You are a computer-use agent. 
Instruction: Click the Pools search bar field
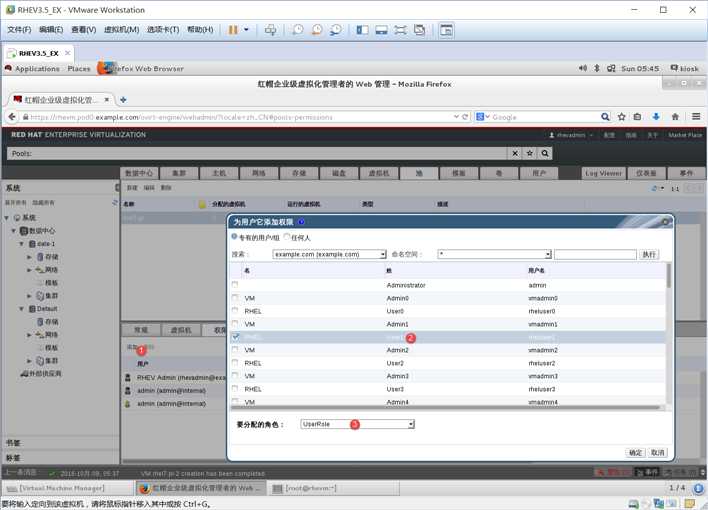257,154
